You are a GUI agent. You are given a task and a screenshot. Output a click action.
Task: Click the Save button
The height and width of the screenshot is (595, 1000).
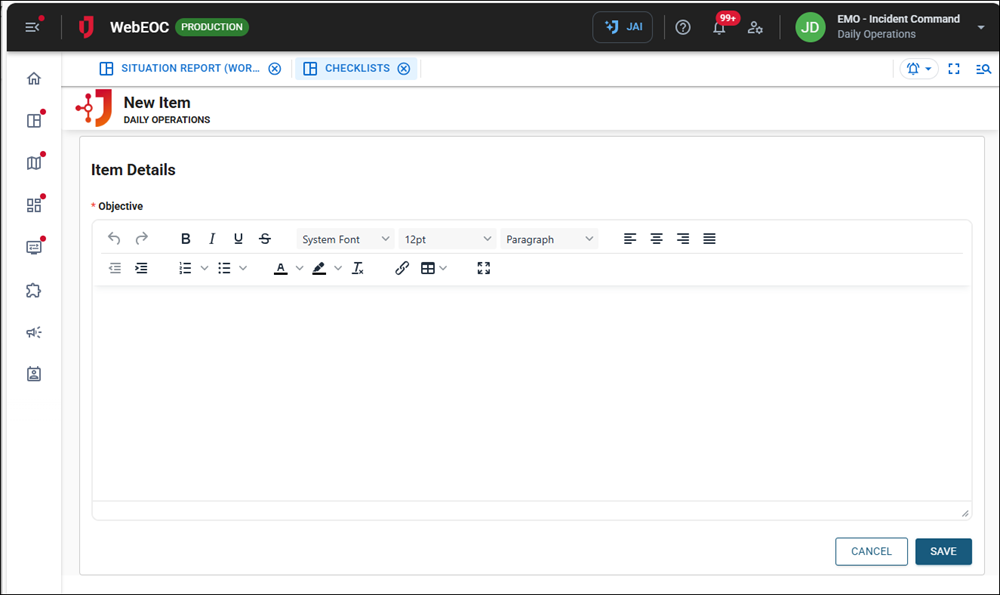coord(943,552)
